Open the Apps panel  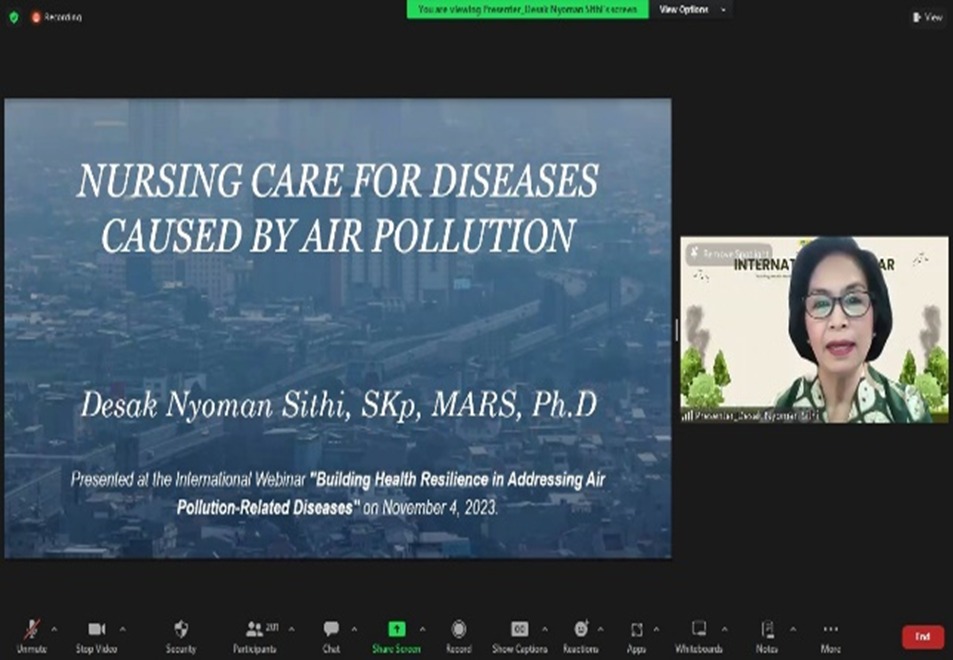[636, 634]
